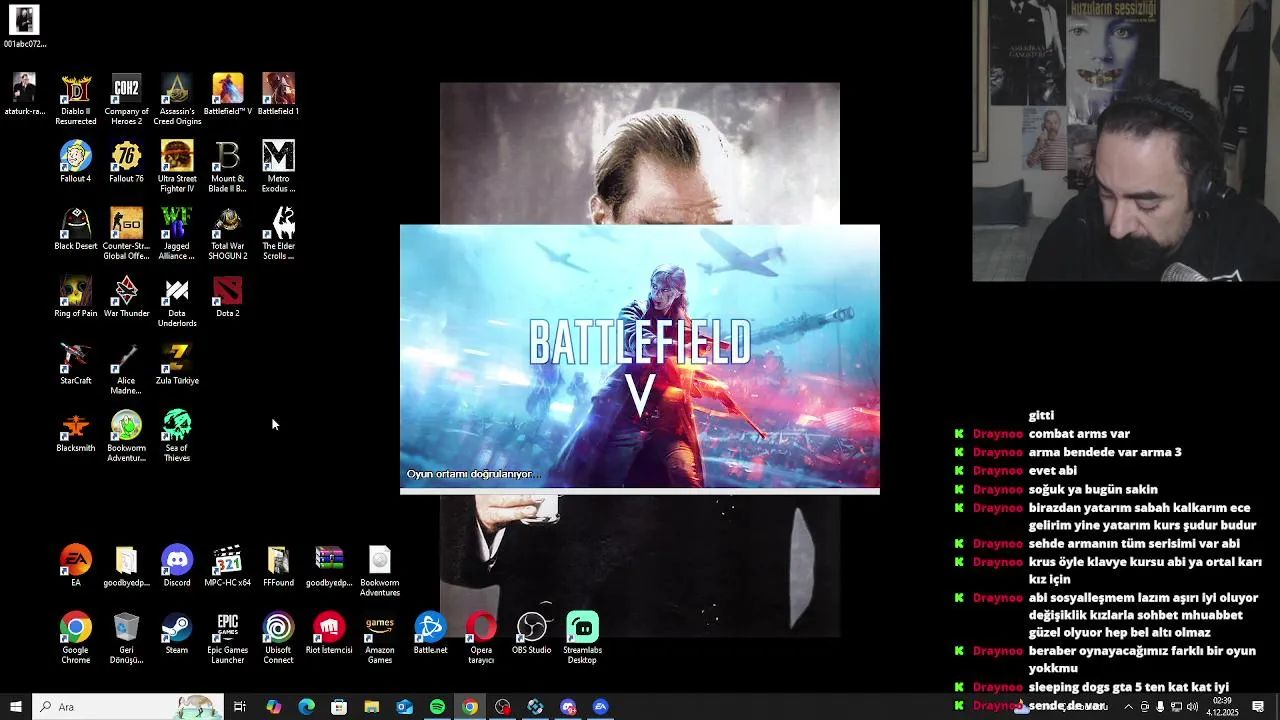Click the Ubisoft Connect shortcut

point(278,637)
